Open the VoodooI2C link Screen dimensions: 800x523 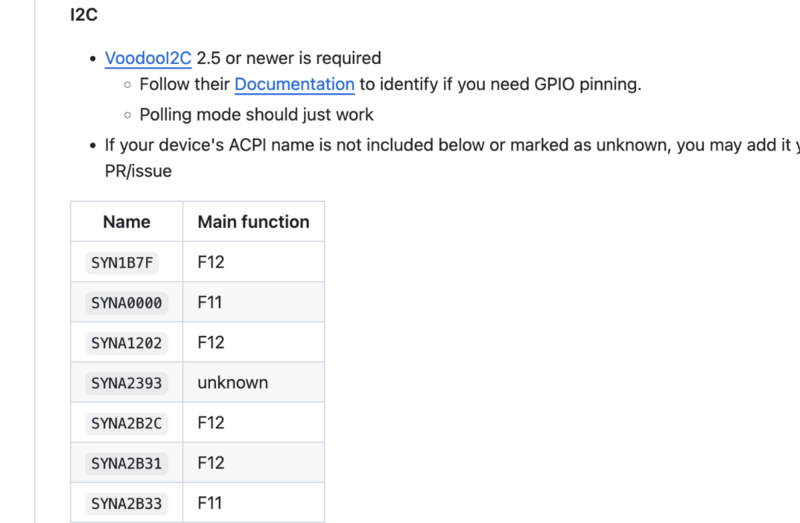point(148,58)
